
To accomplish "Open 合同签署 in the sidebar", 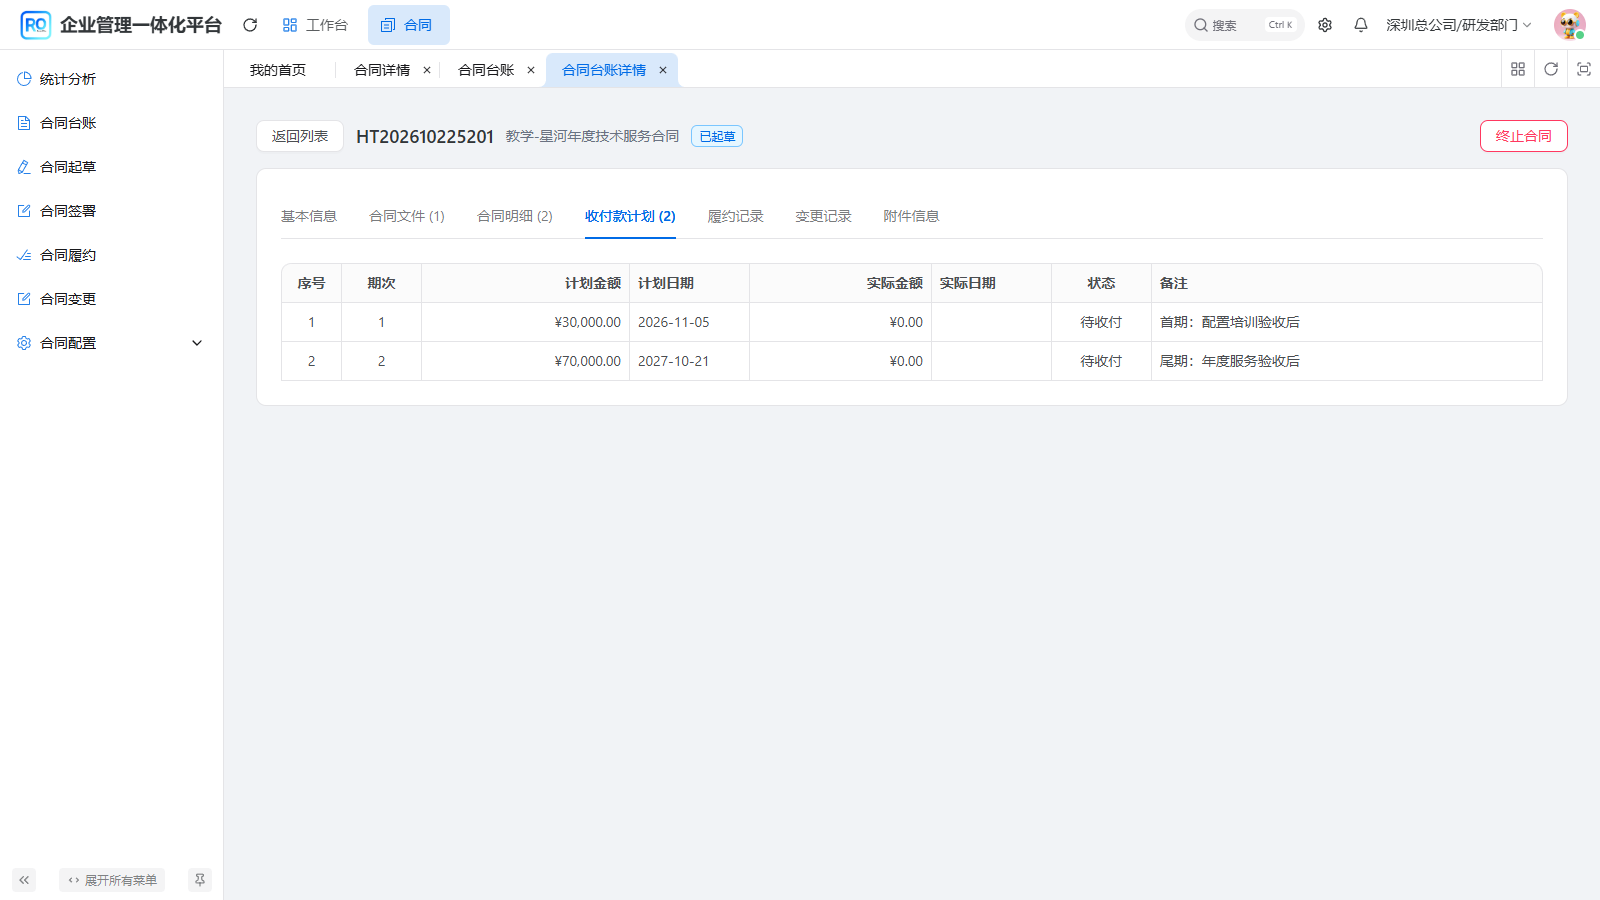I will (111, 211).
